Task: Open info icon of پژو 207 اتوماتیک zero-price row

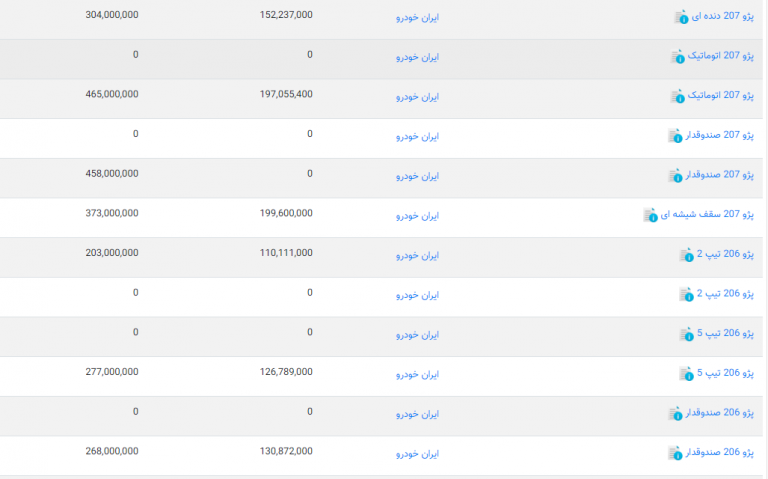Action: [677, 57]
